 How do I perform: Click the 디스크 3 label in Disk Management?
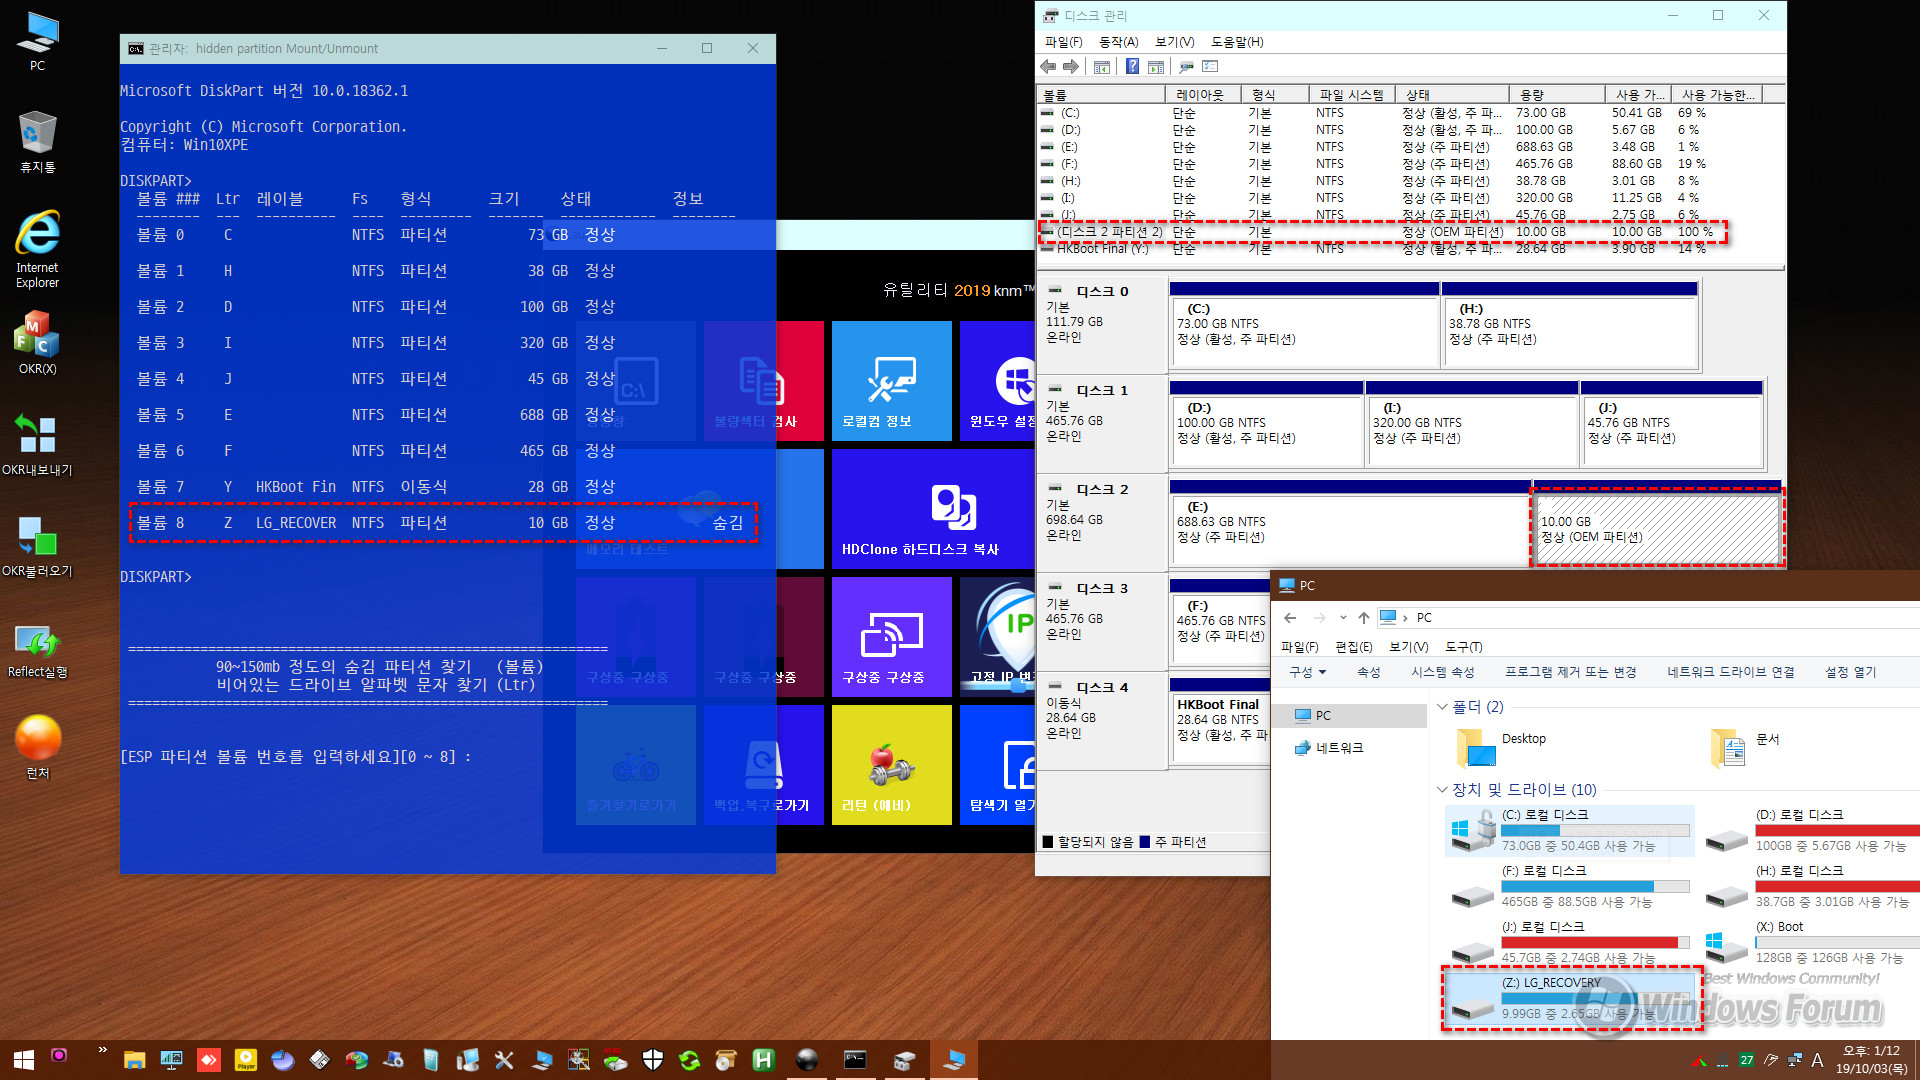pos(1101,589)
